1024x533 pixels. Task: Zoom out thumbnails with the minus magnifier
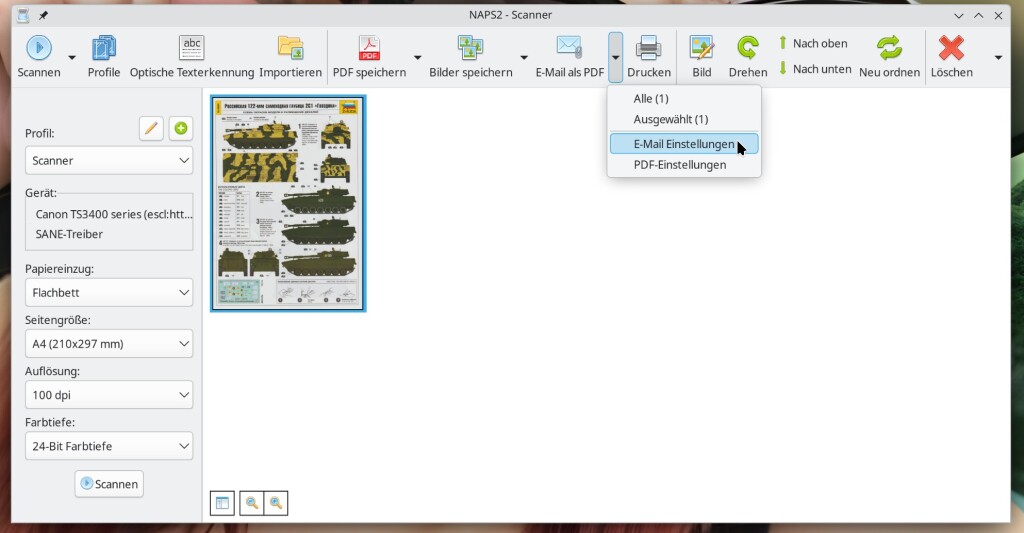[x=251, y=503]
